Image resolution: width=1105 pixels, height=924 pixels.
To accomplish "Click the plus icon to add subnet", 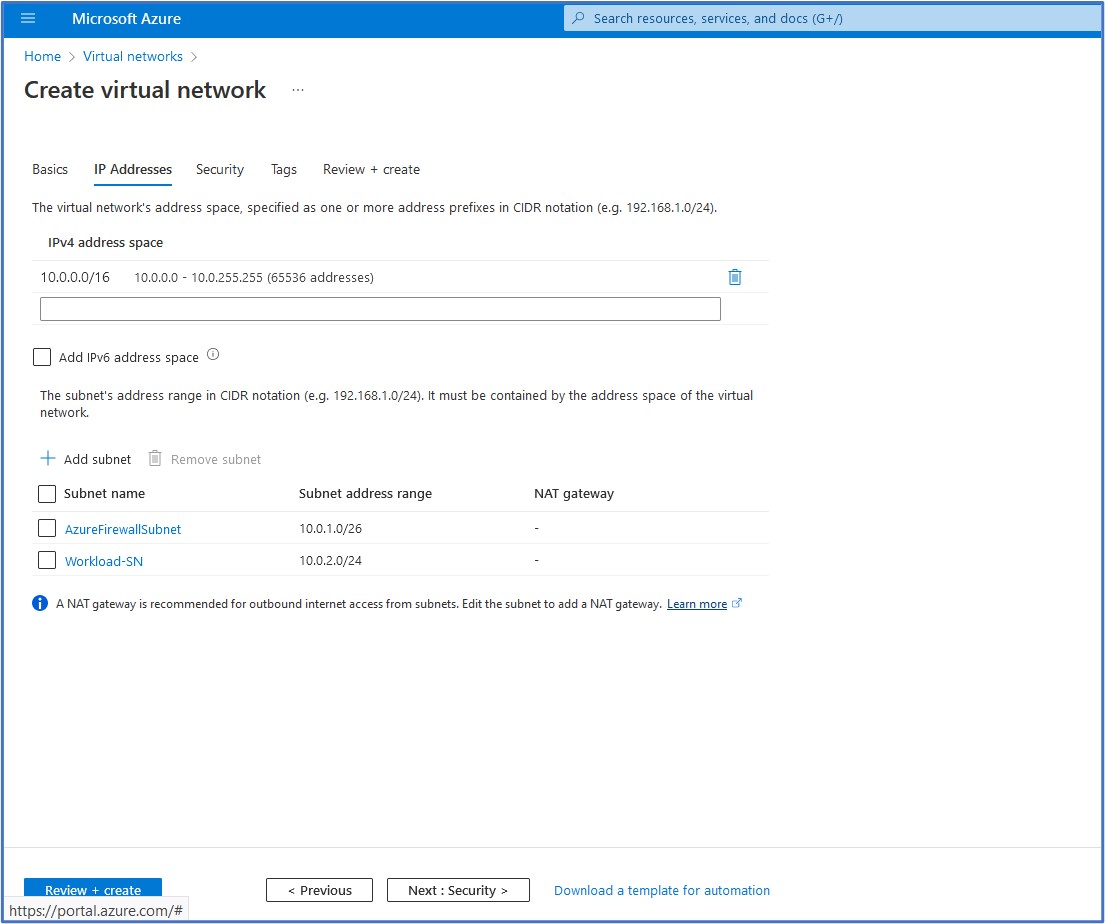I will [x=48, y=459].
